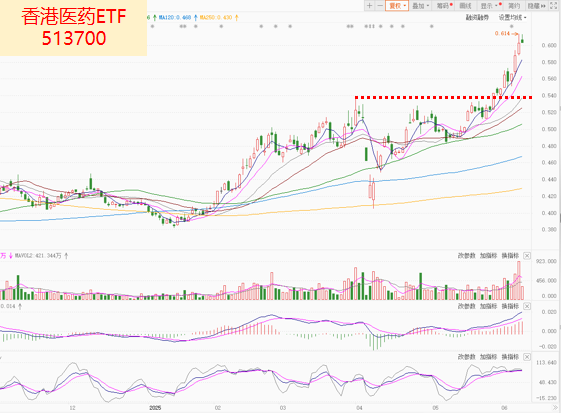Click the 456.000 volume axis label
The image size is (561, 413).
(546, 281)
